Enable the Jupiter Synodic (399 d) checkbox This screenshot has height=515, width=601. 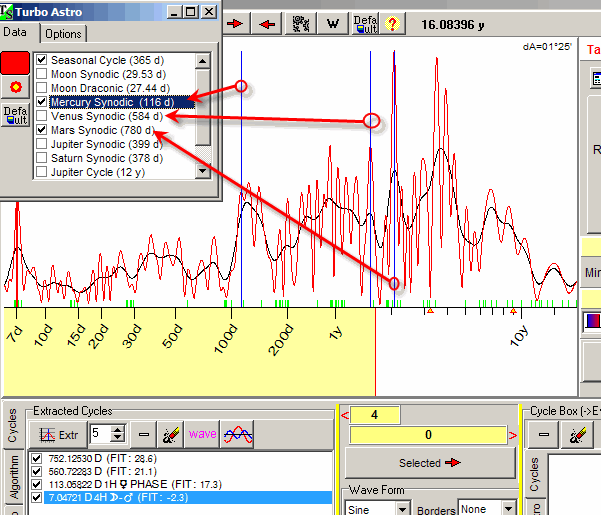[x=41, y=144]
